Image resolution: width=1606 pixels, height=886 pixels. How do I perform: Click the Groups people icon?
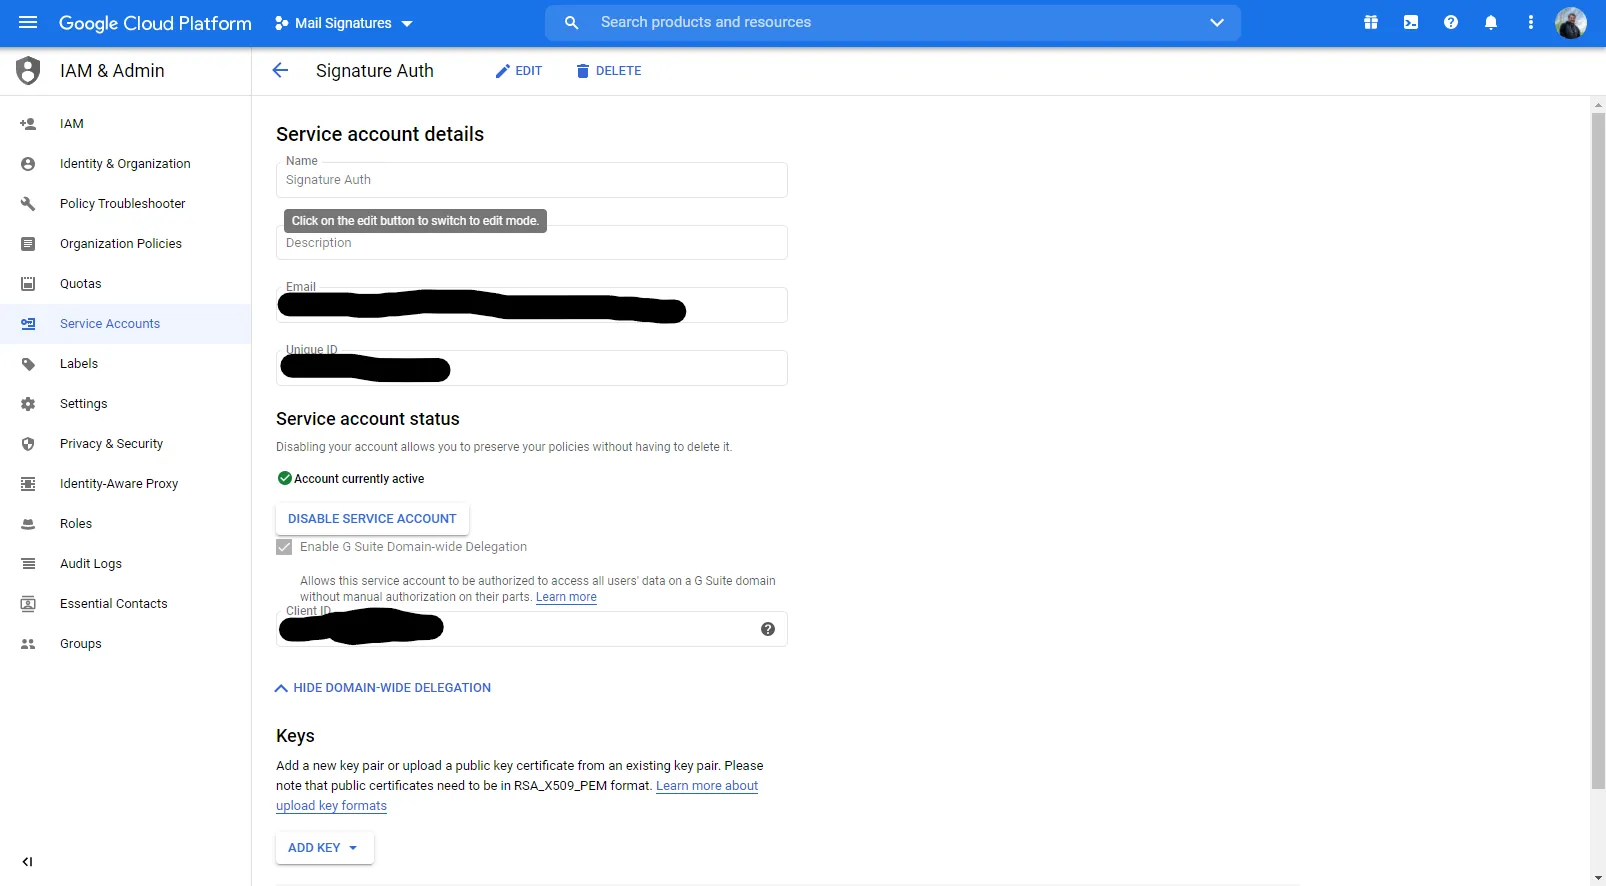(28, 644)
